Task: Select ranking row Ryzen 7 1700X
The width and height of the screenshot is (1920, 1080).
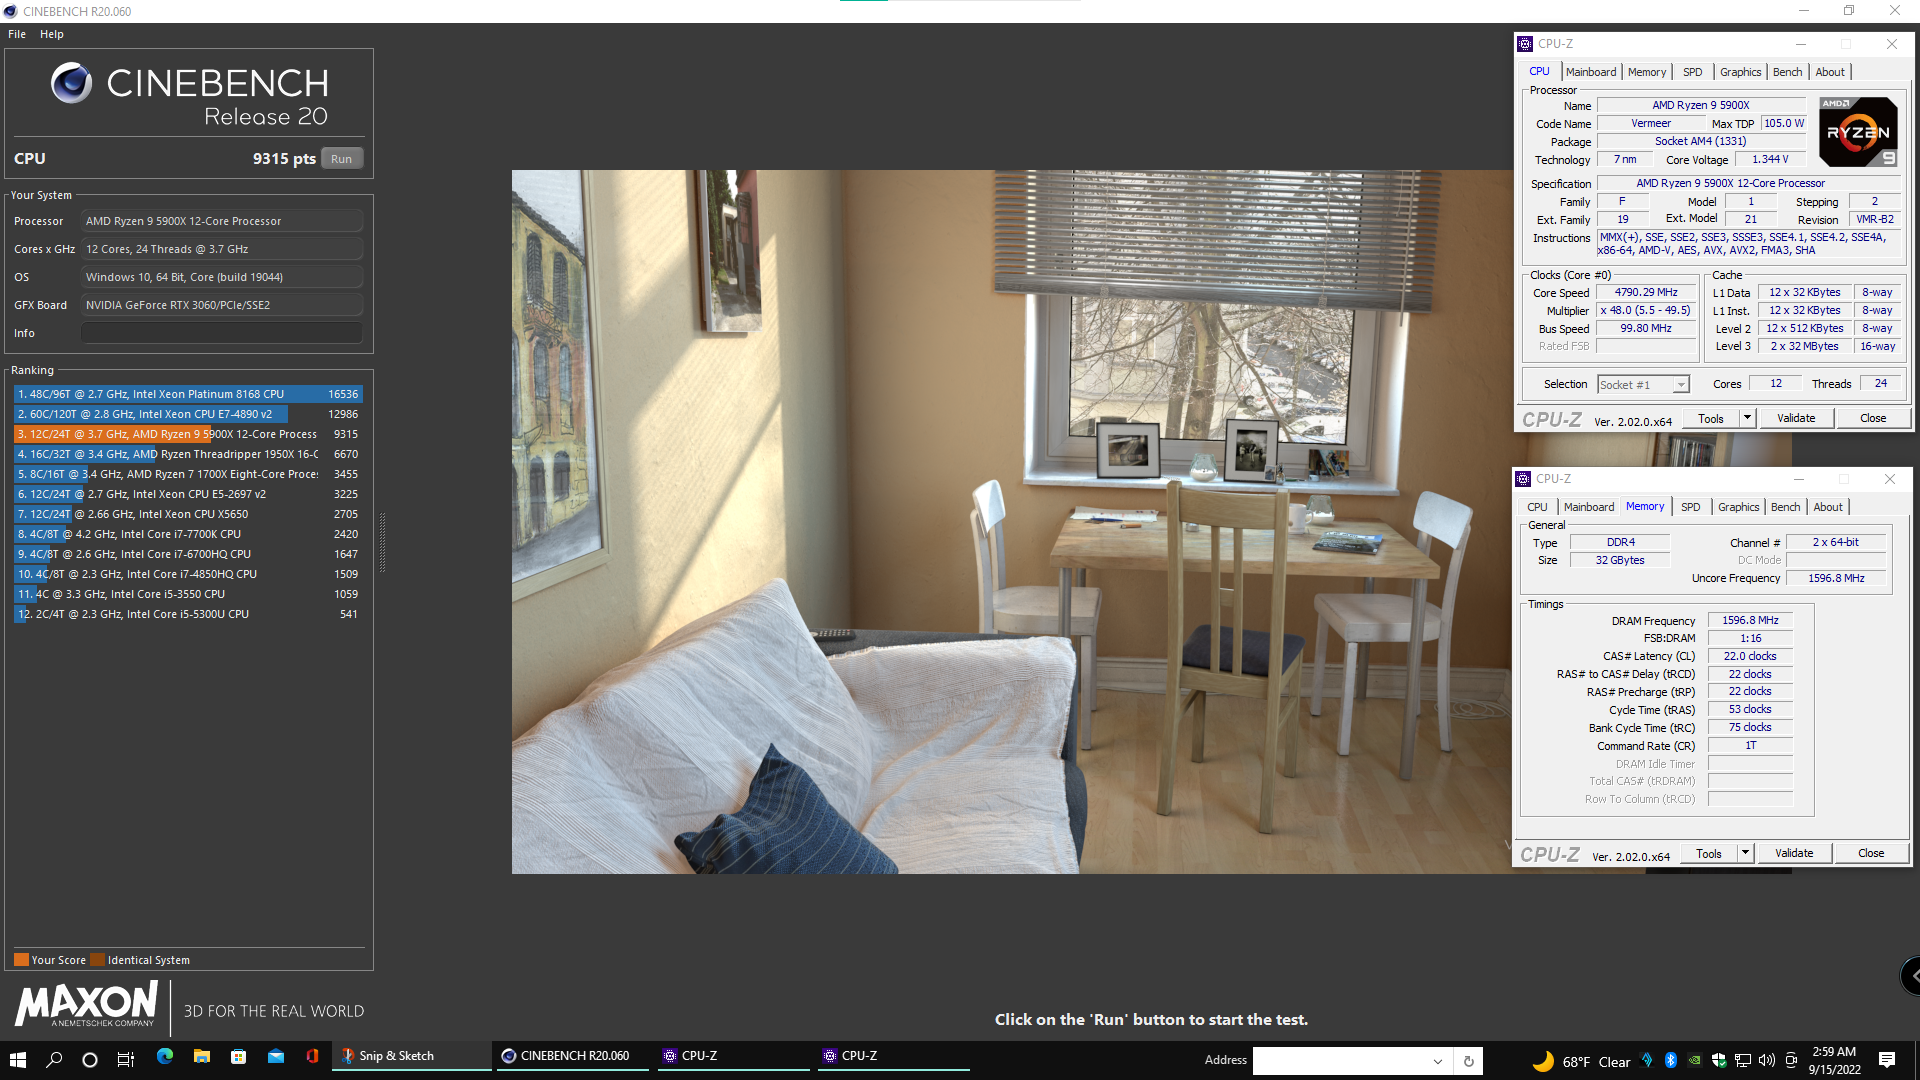Action: pos(188,474)
